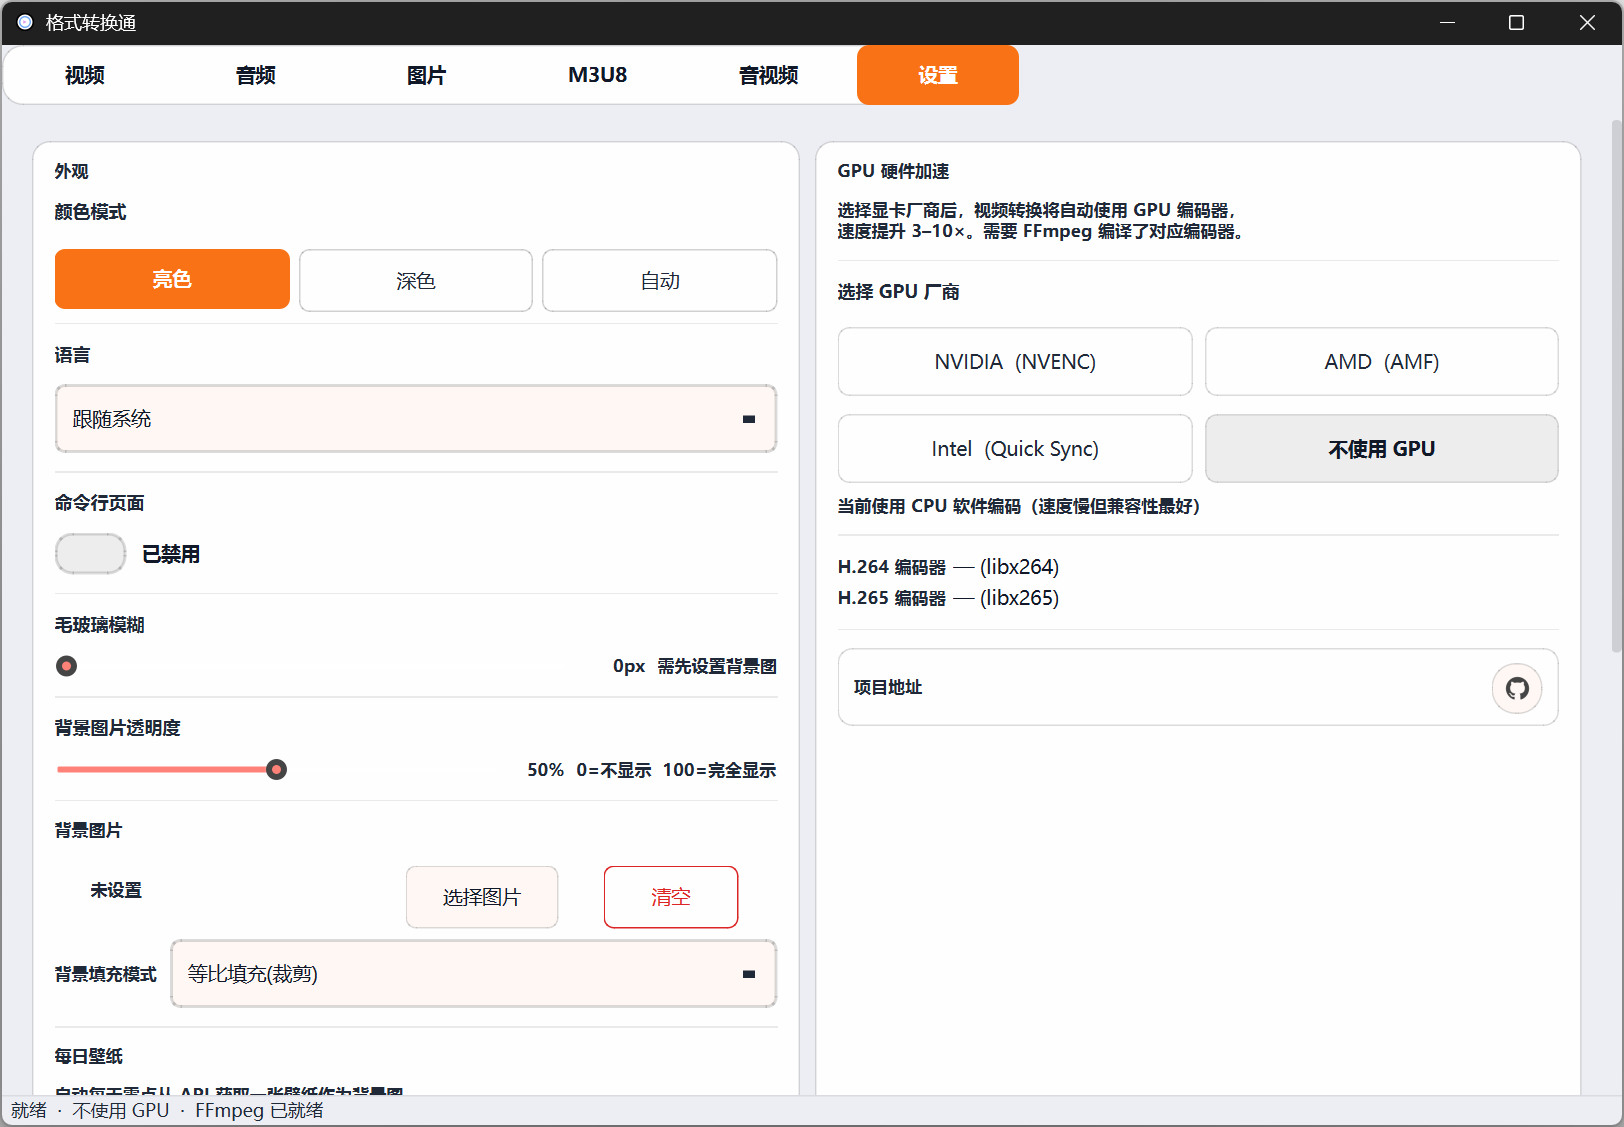Click the H.264 编码器 (libx264) text

pos(948,567)
